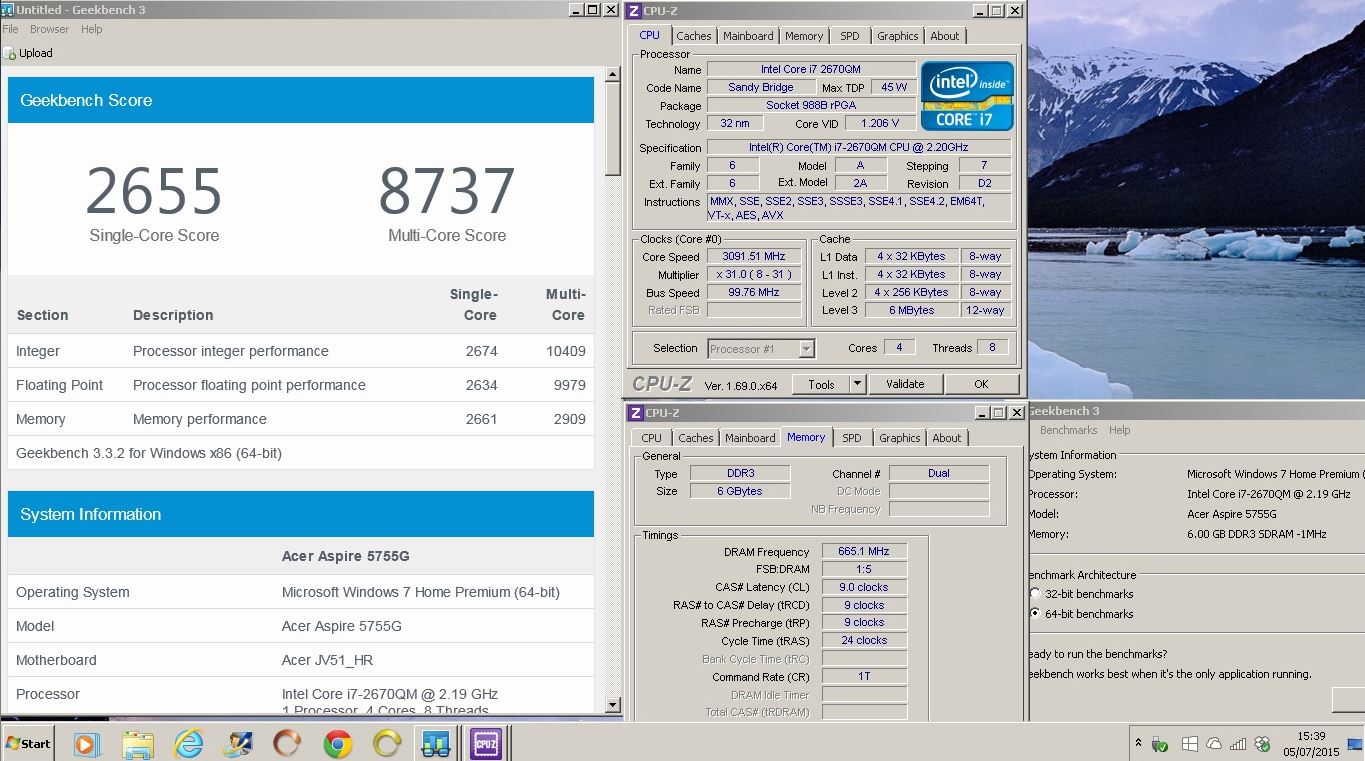Switch to SPD tab in the memory-timings CPU-Z window
This screenshot has width=1365, height=761.
(x=852, y=438)
